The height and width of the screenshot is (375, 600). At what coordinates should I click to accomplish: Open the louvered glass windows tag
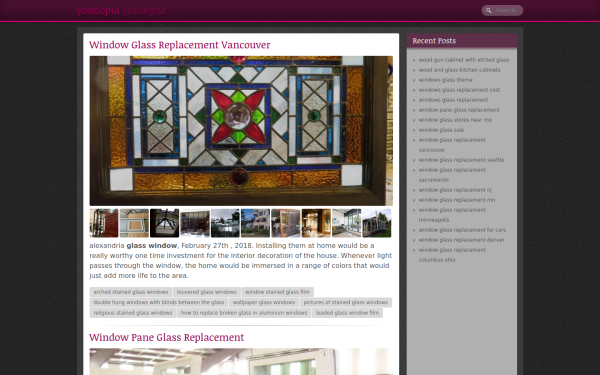207,292
